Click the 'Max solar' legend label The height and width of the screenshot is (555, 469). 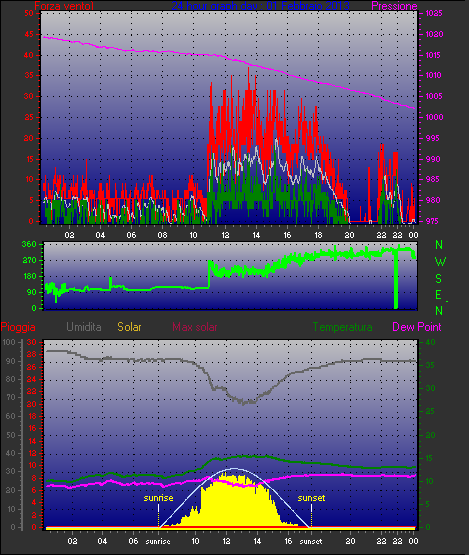click(195, 327)
